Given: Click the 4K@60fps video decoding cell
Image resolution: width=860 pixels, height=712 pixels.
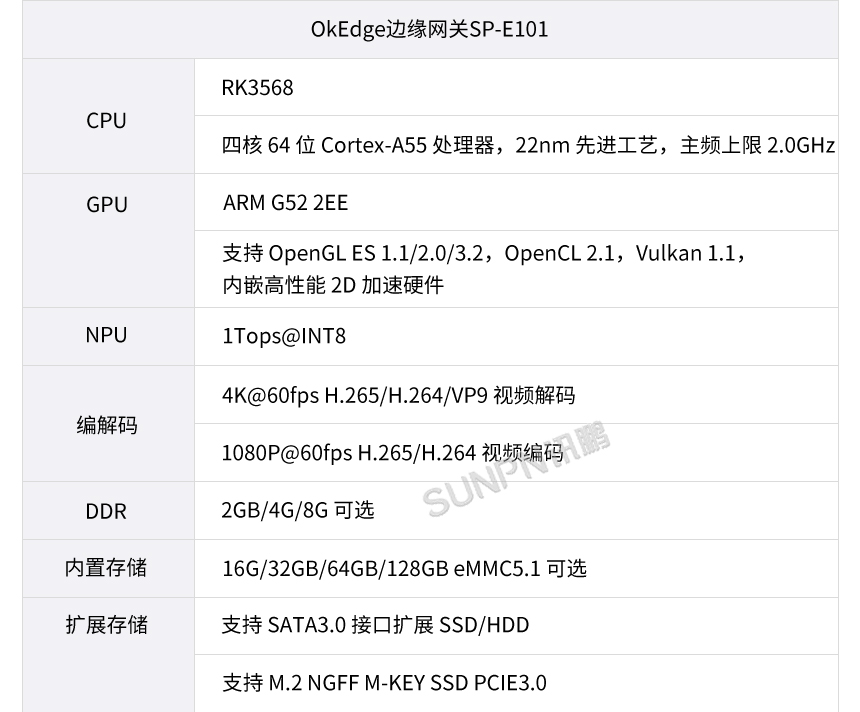Looking at the screenshot, I should click(x=398, y=395).
